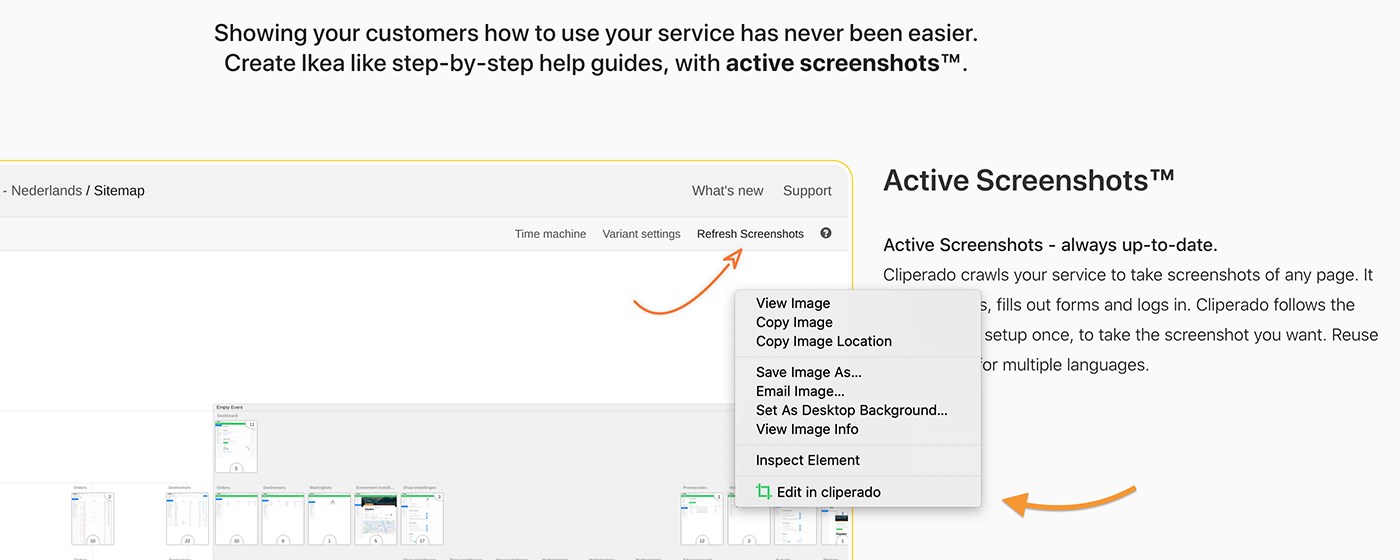
Task: Open Deelnemers thumbnail showing count 9
Action: [x=283, y=518]
